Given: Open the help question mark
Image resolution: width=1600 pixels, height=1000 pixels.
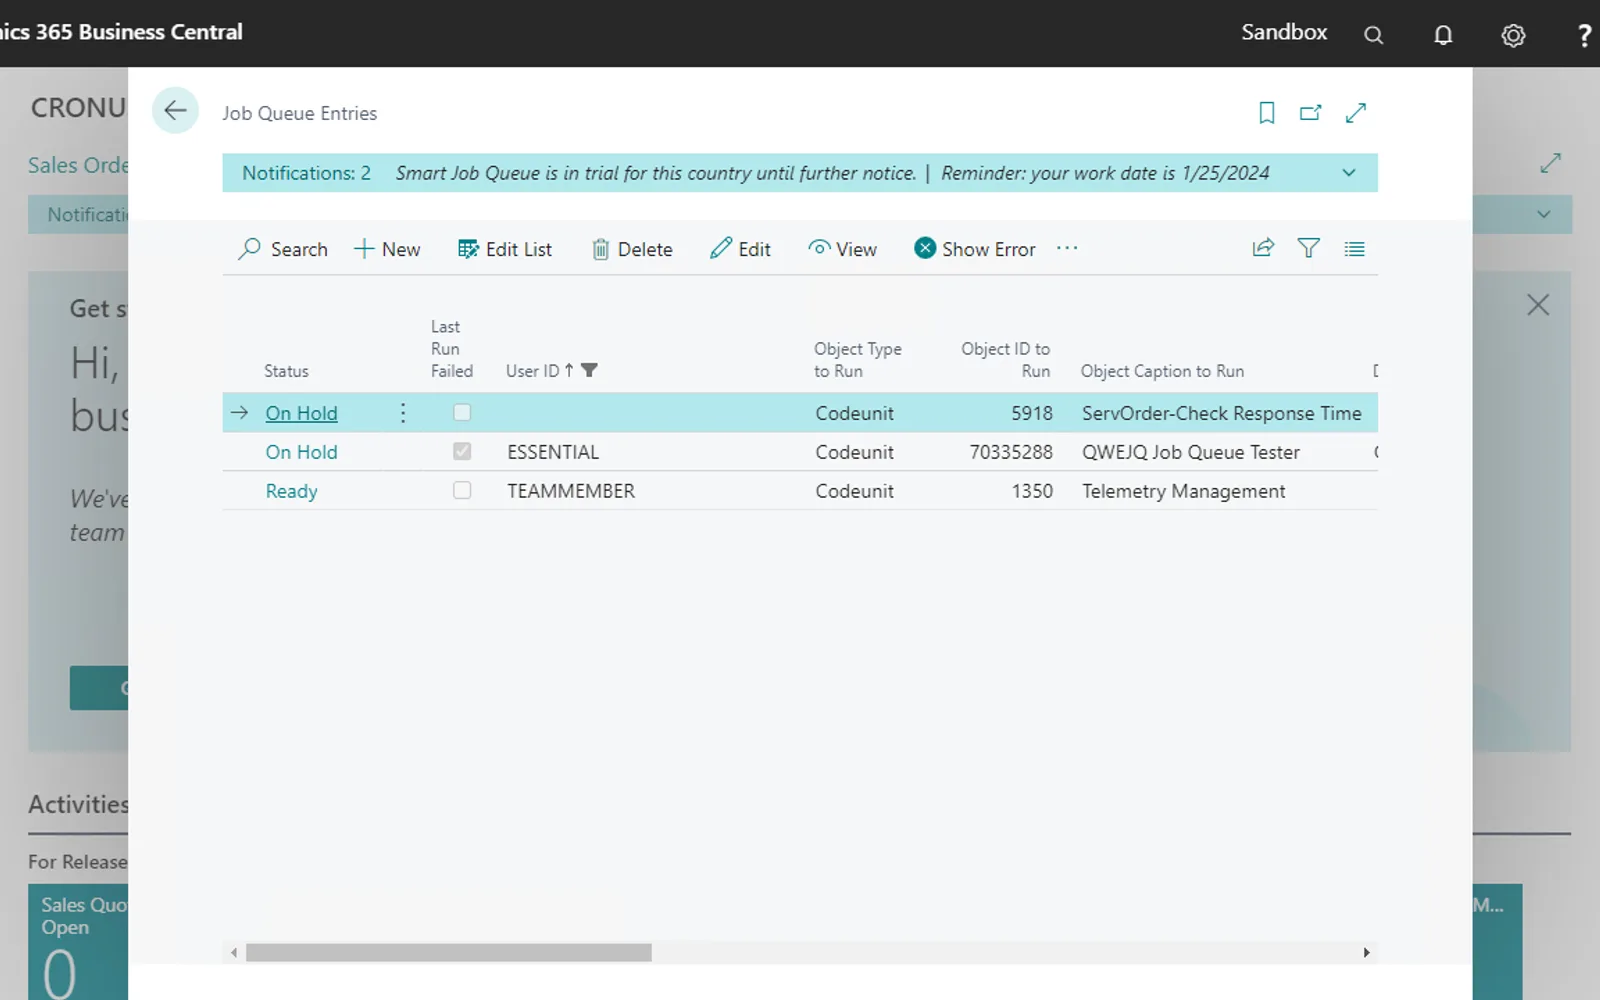Looking at the screenshot, I should click(x=1584, y=35).
